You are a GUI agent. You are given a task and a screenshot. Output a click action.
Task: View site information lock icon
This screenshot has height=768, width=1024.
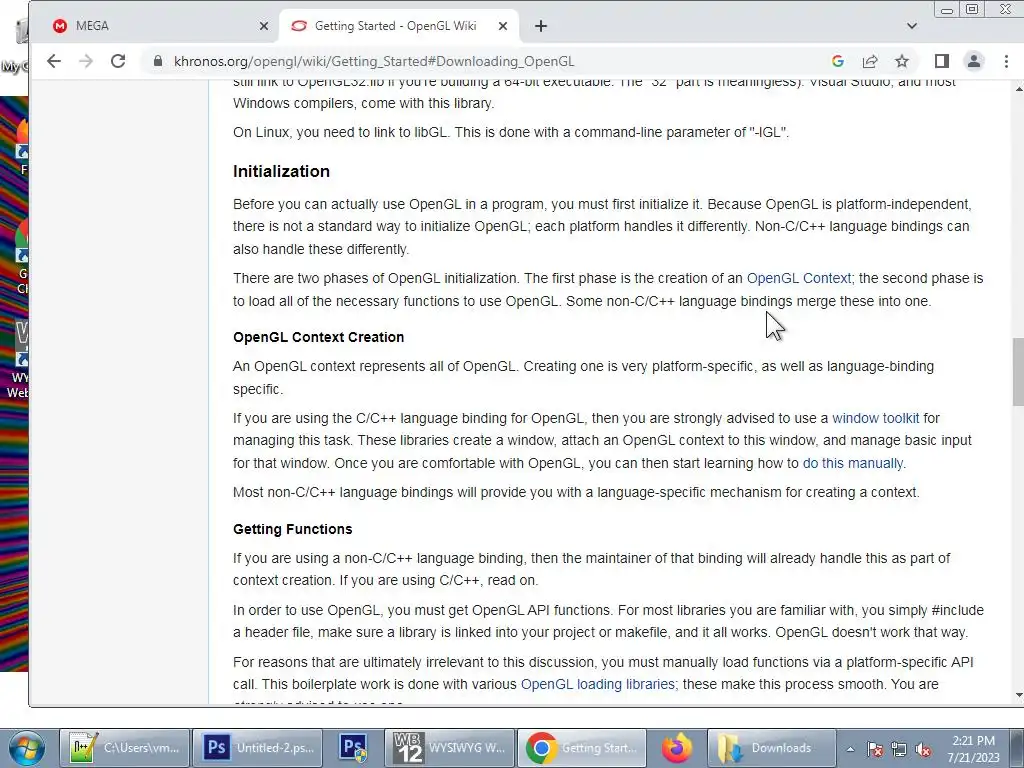click(157, 61)
